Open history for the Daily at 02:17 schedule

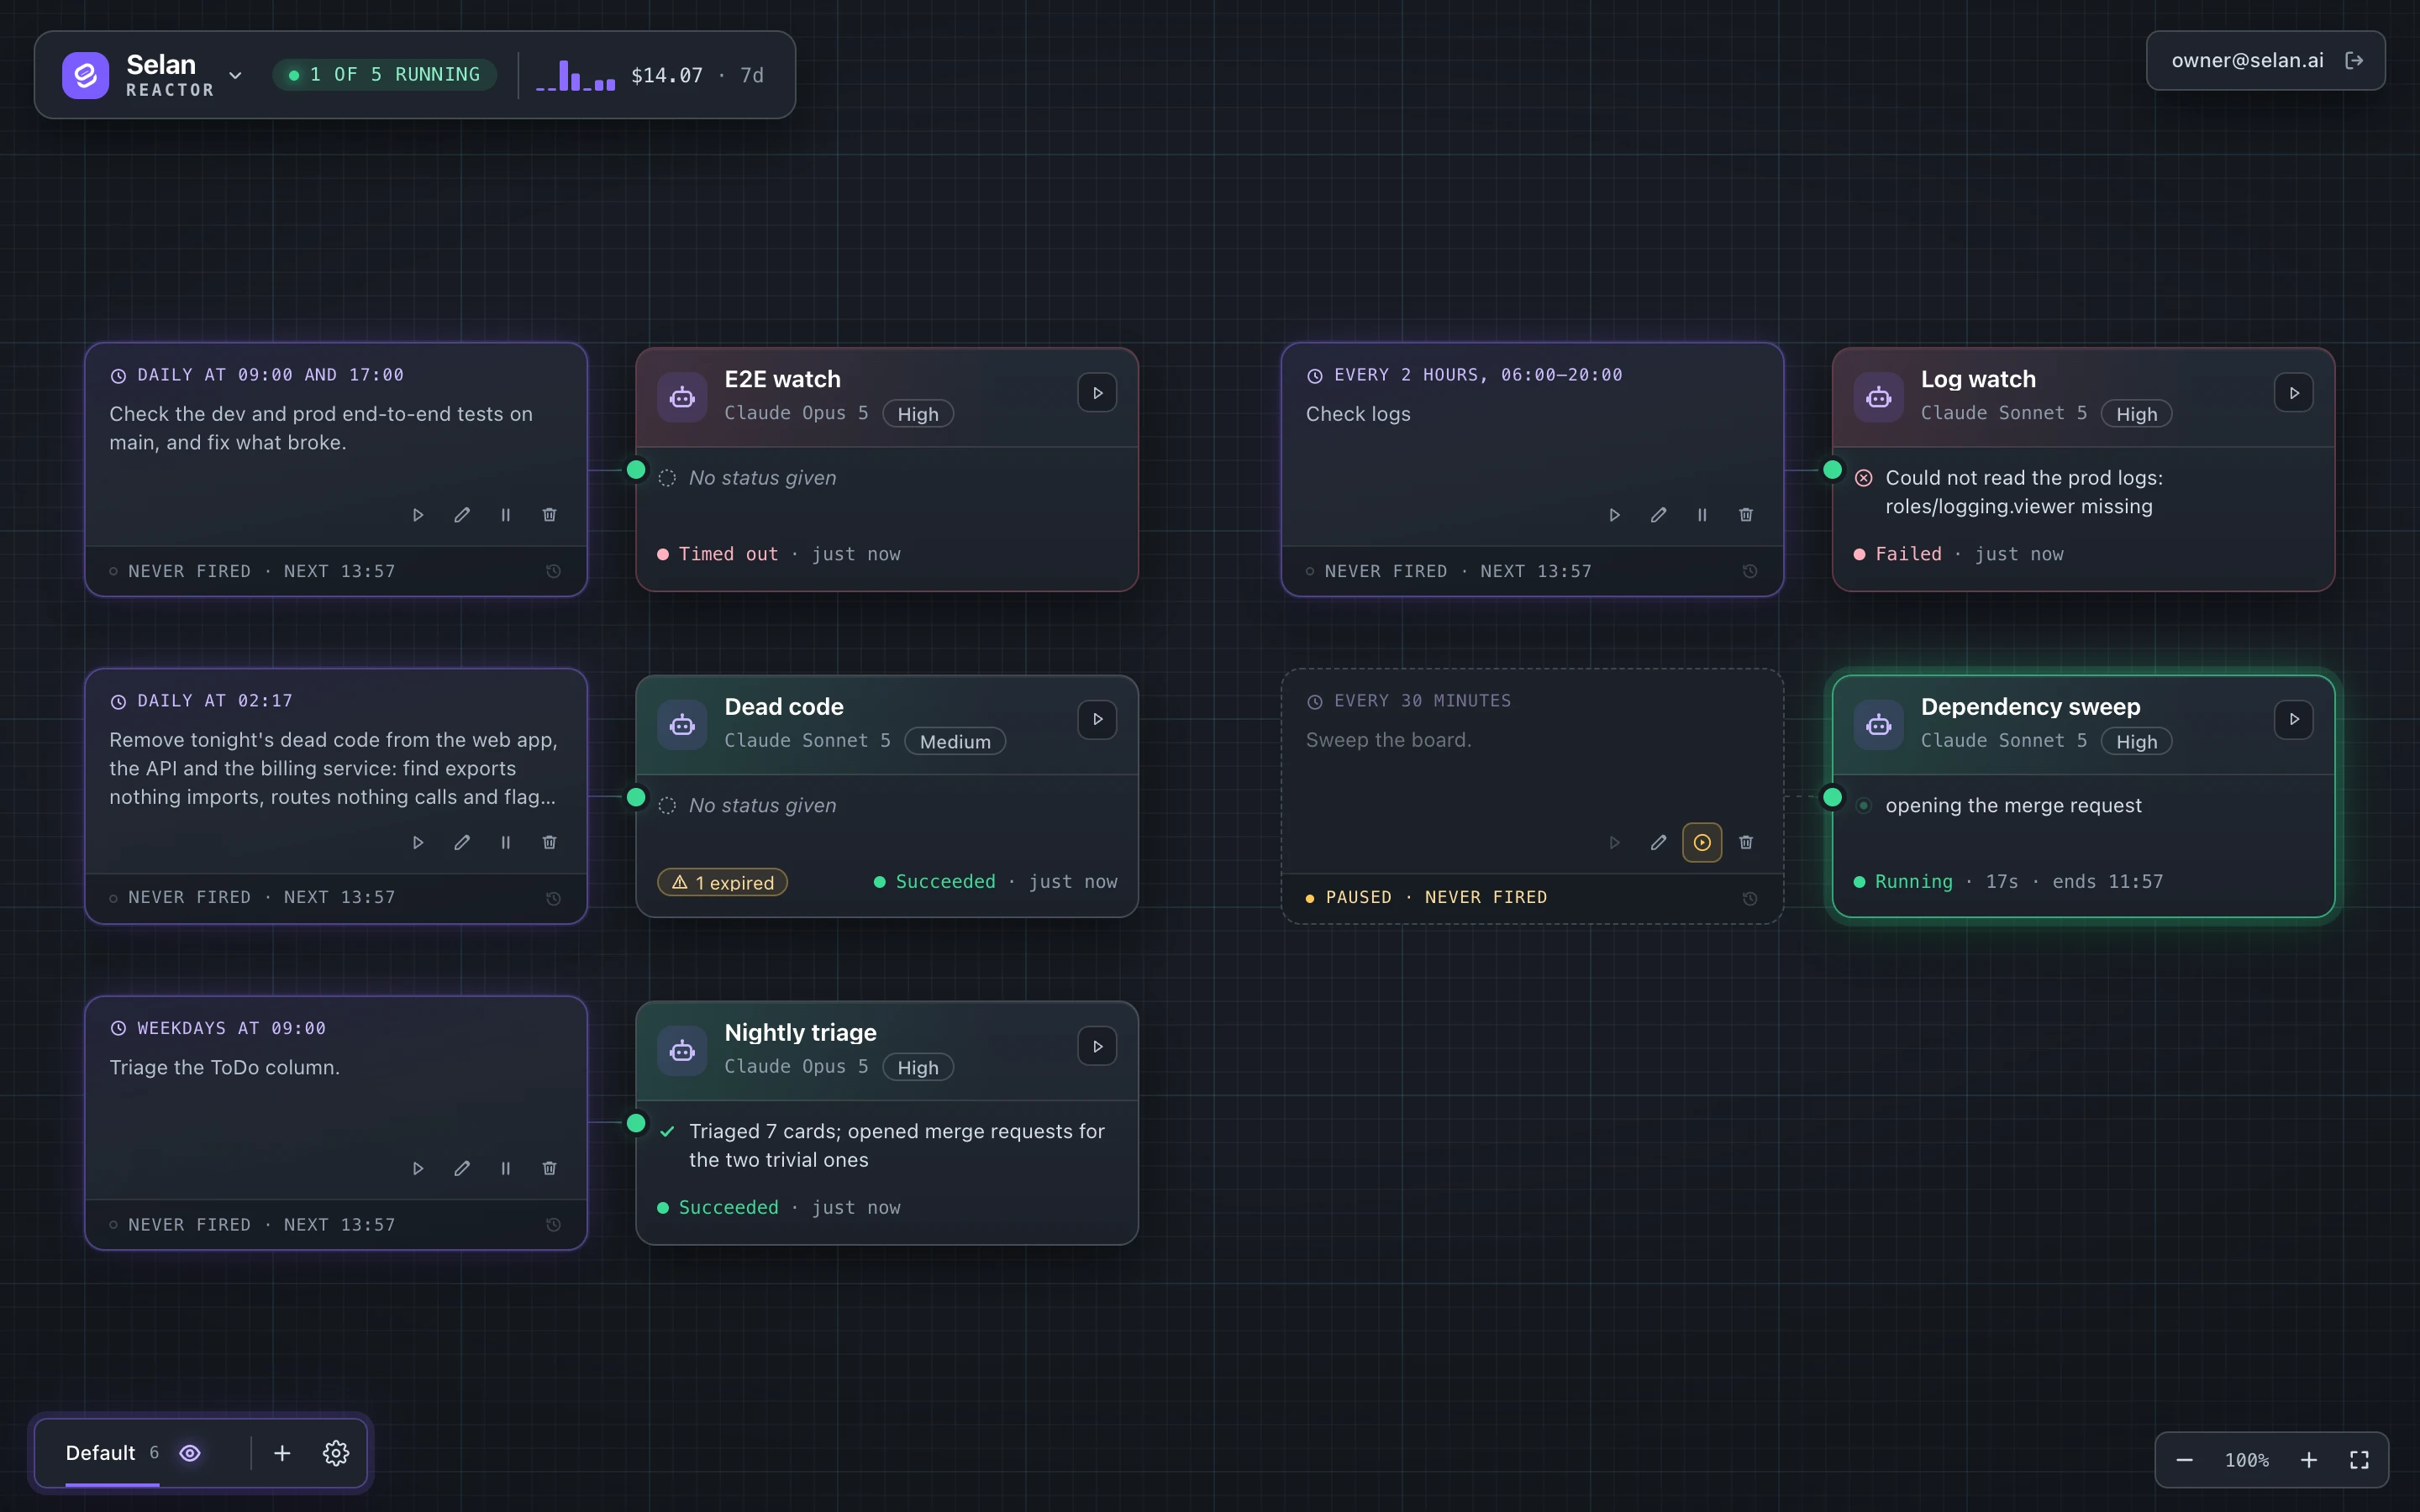click(x=553, y=898)
